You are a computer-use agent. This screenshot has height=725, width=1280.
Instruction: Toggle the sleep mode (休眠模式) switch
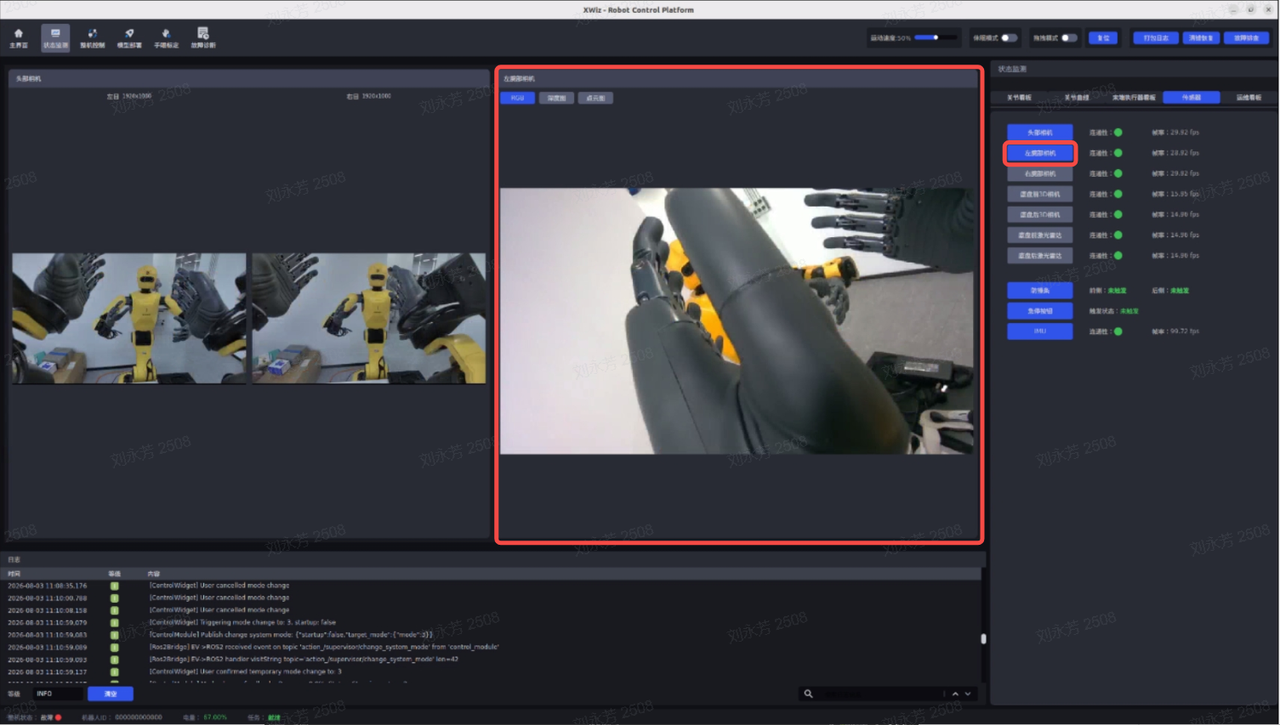1009,38
